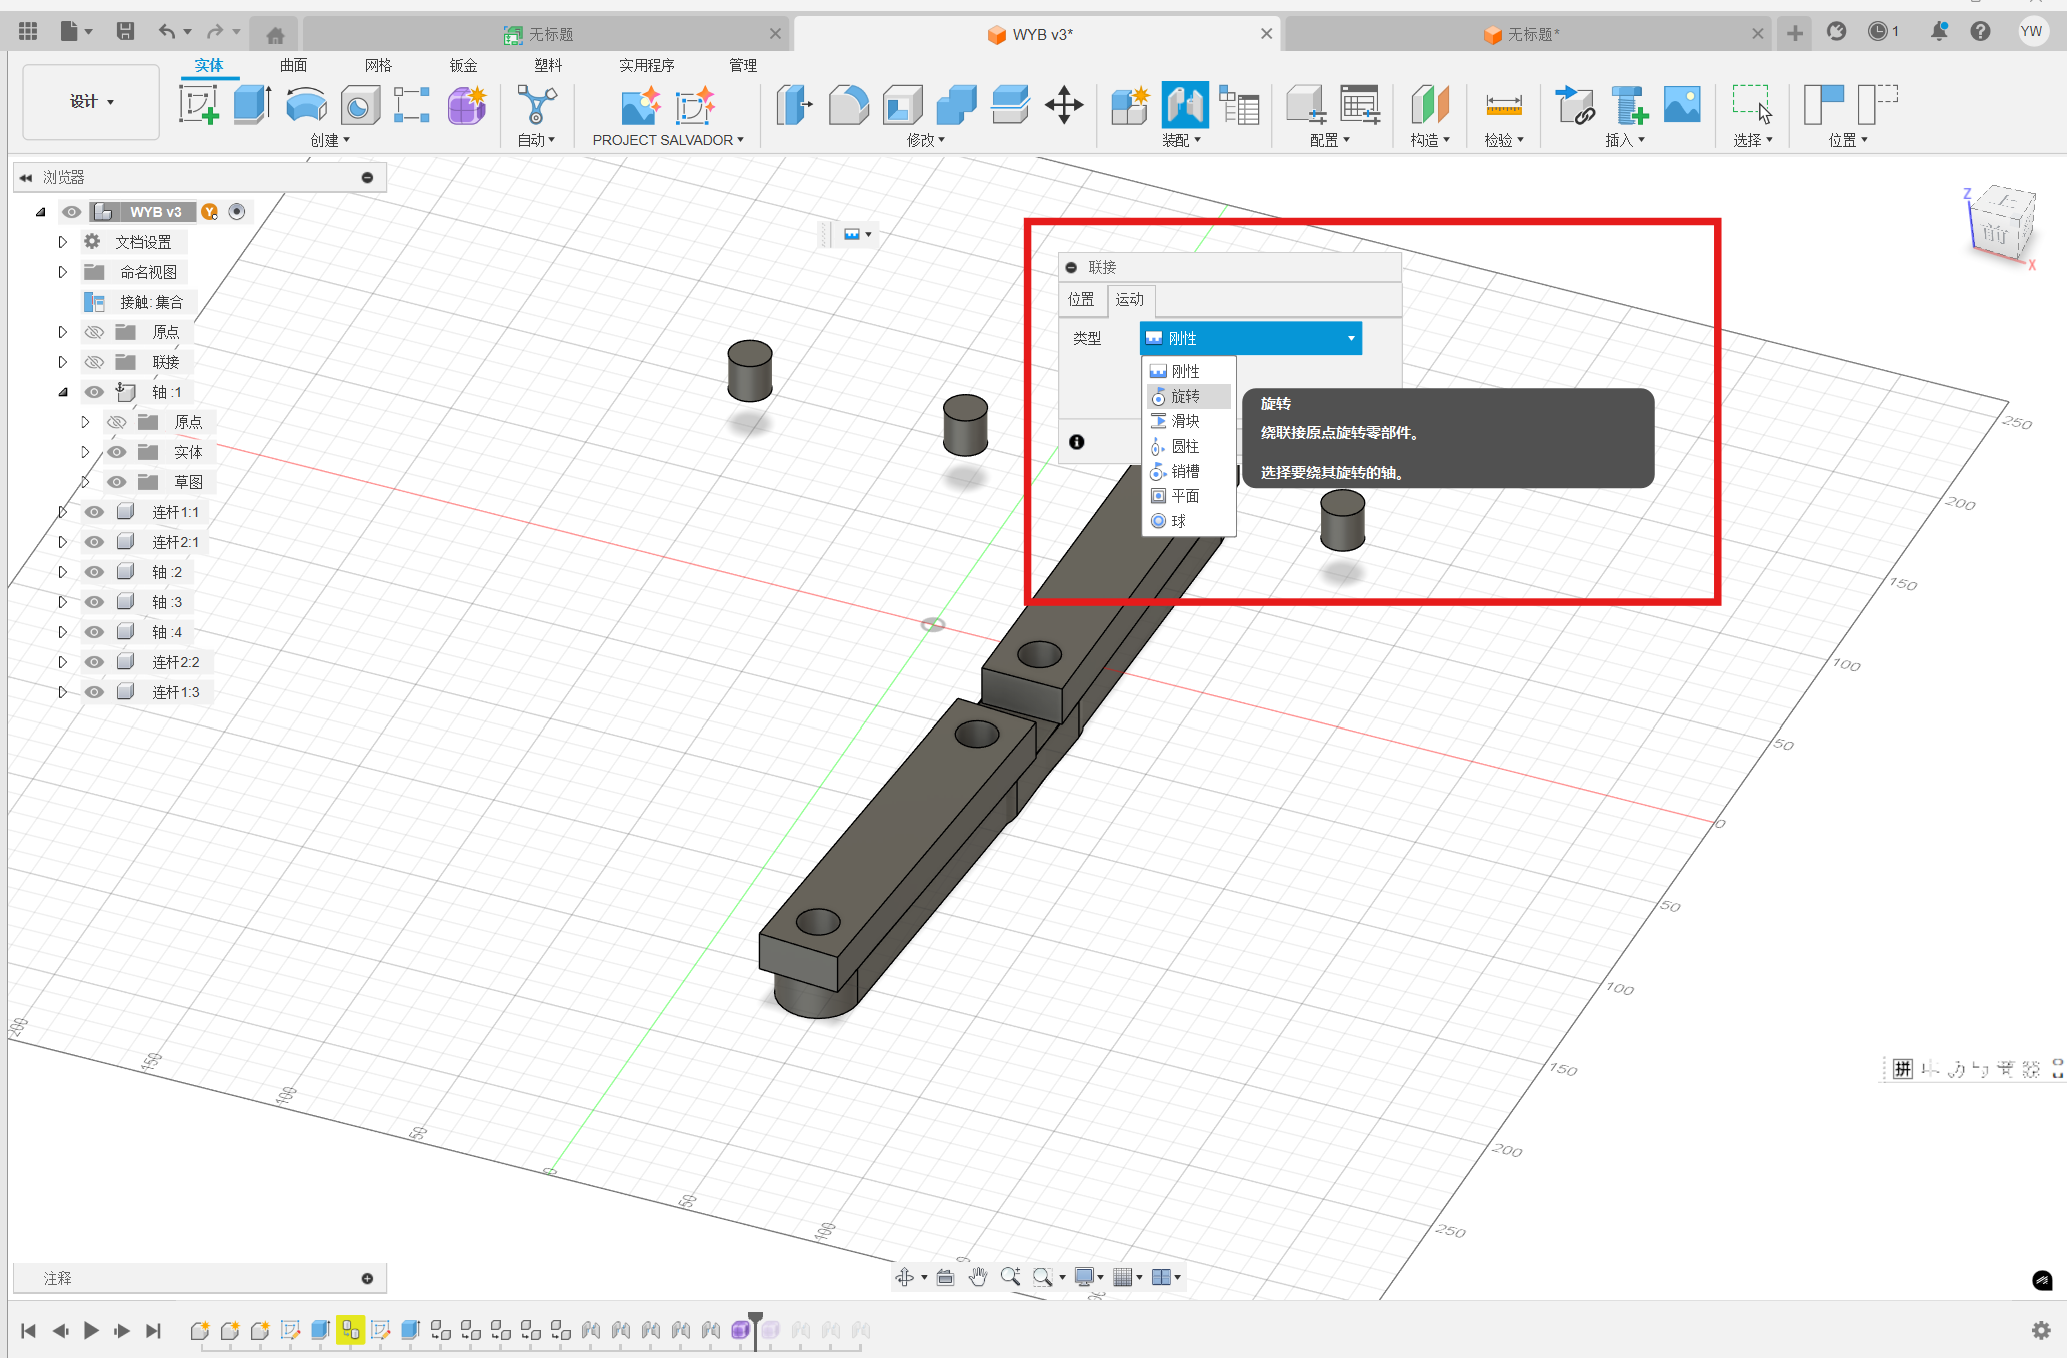Click the Hole tool icon
Viewport: 2067px width, 1358px height.
pyautogui.click(x=360, y=105)
